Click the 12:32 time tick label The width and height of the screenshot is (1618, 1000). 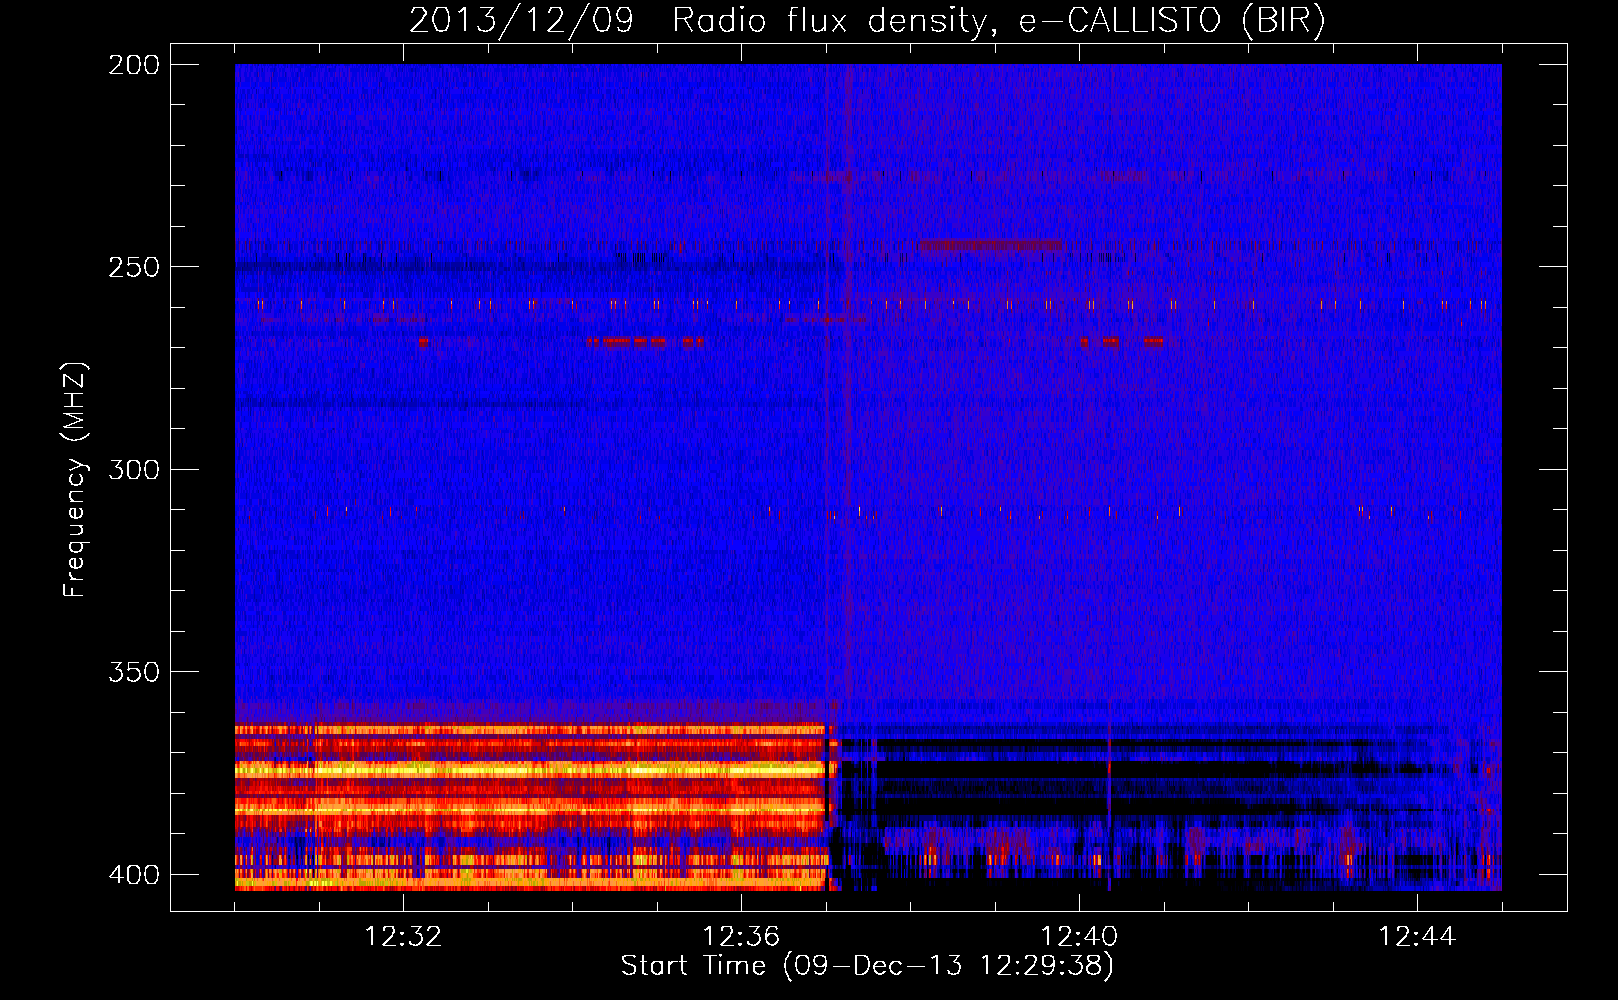[x=403, y=937]
